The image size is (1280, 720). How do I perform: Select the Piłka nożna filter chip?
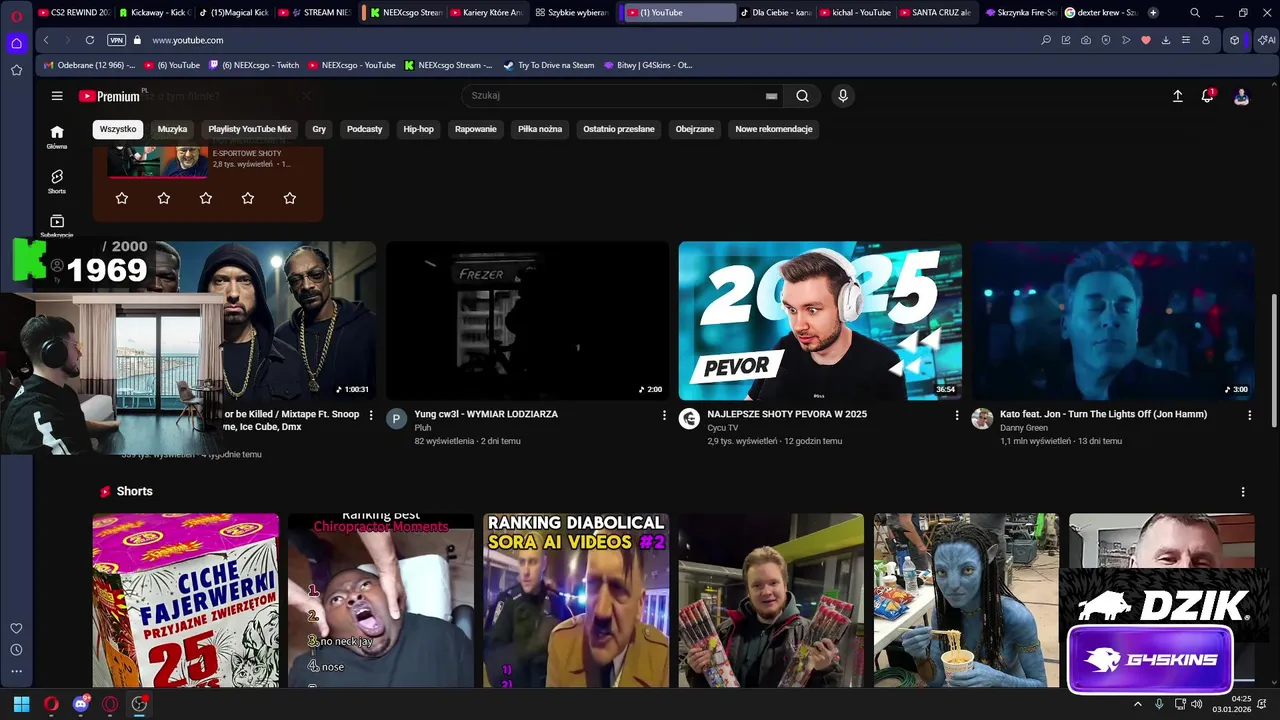[540, 129]
